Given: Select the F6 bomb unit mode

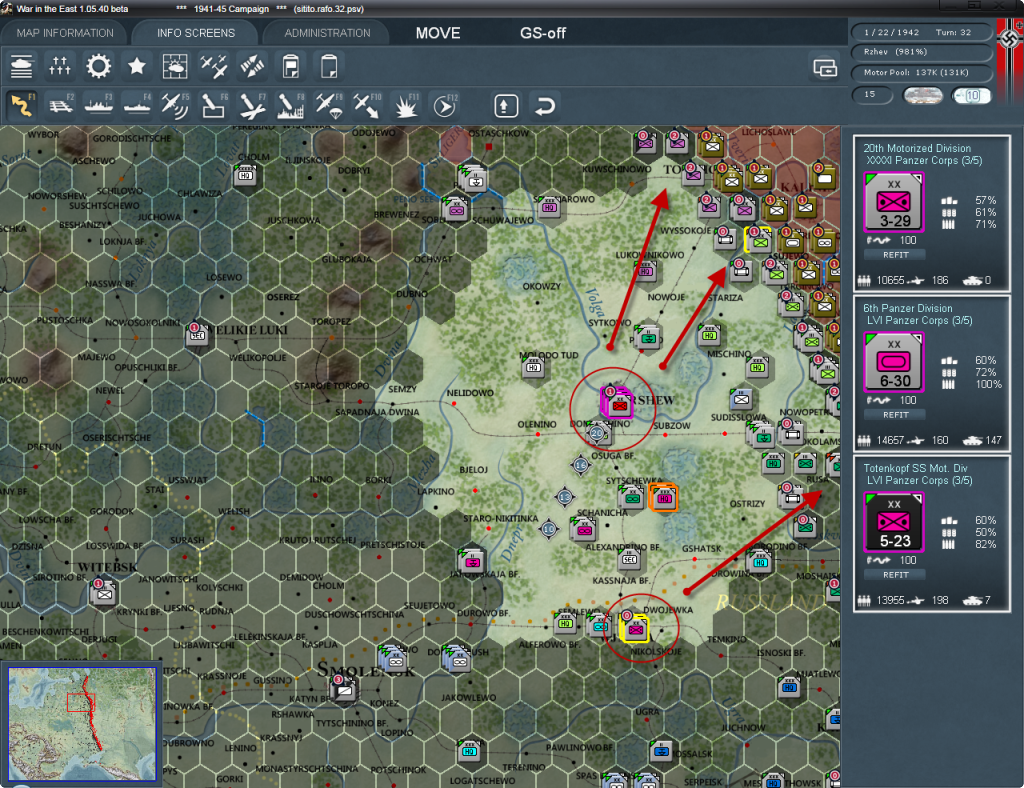Looking at the screenshot, I should point(214,106).
